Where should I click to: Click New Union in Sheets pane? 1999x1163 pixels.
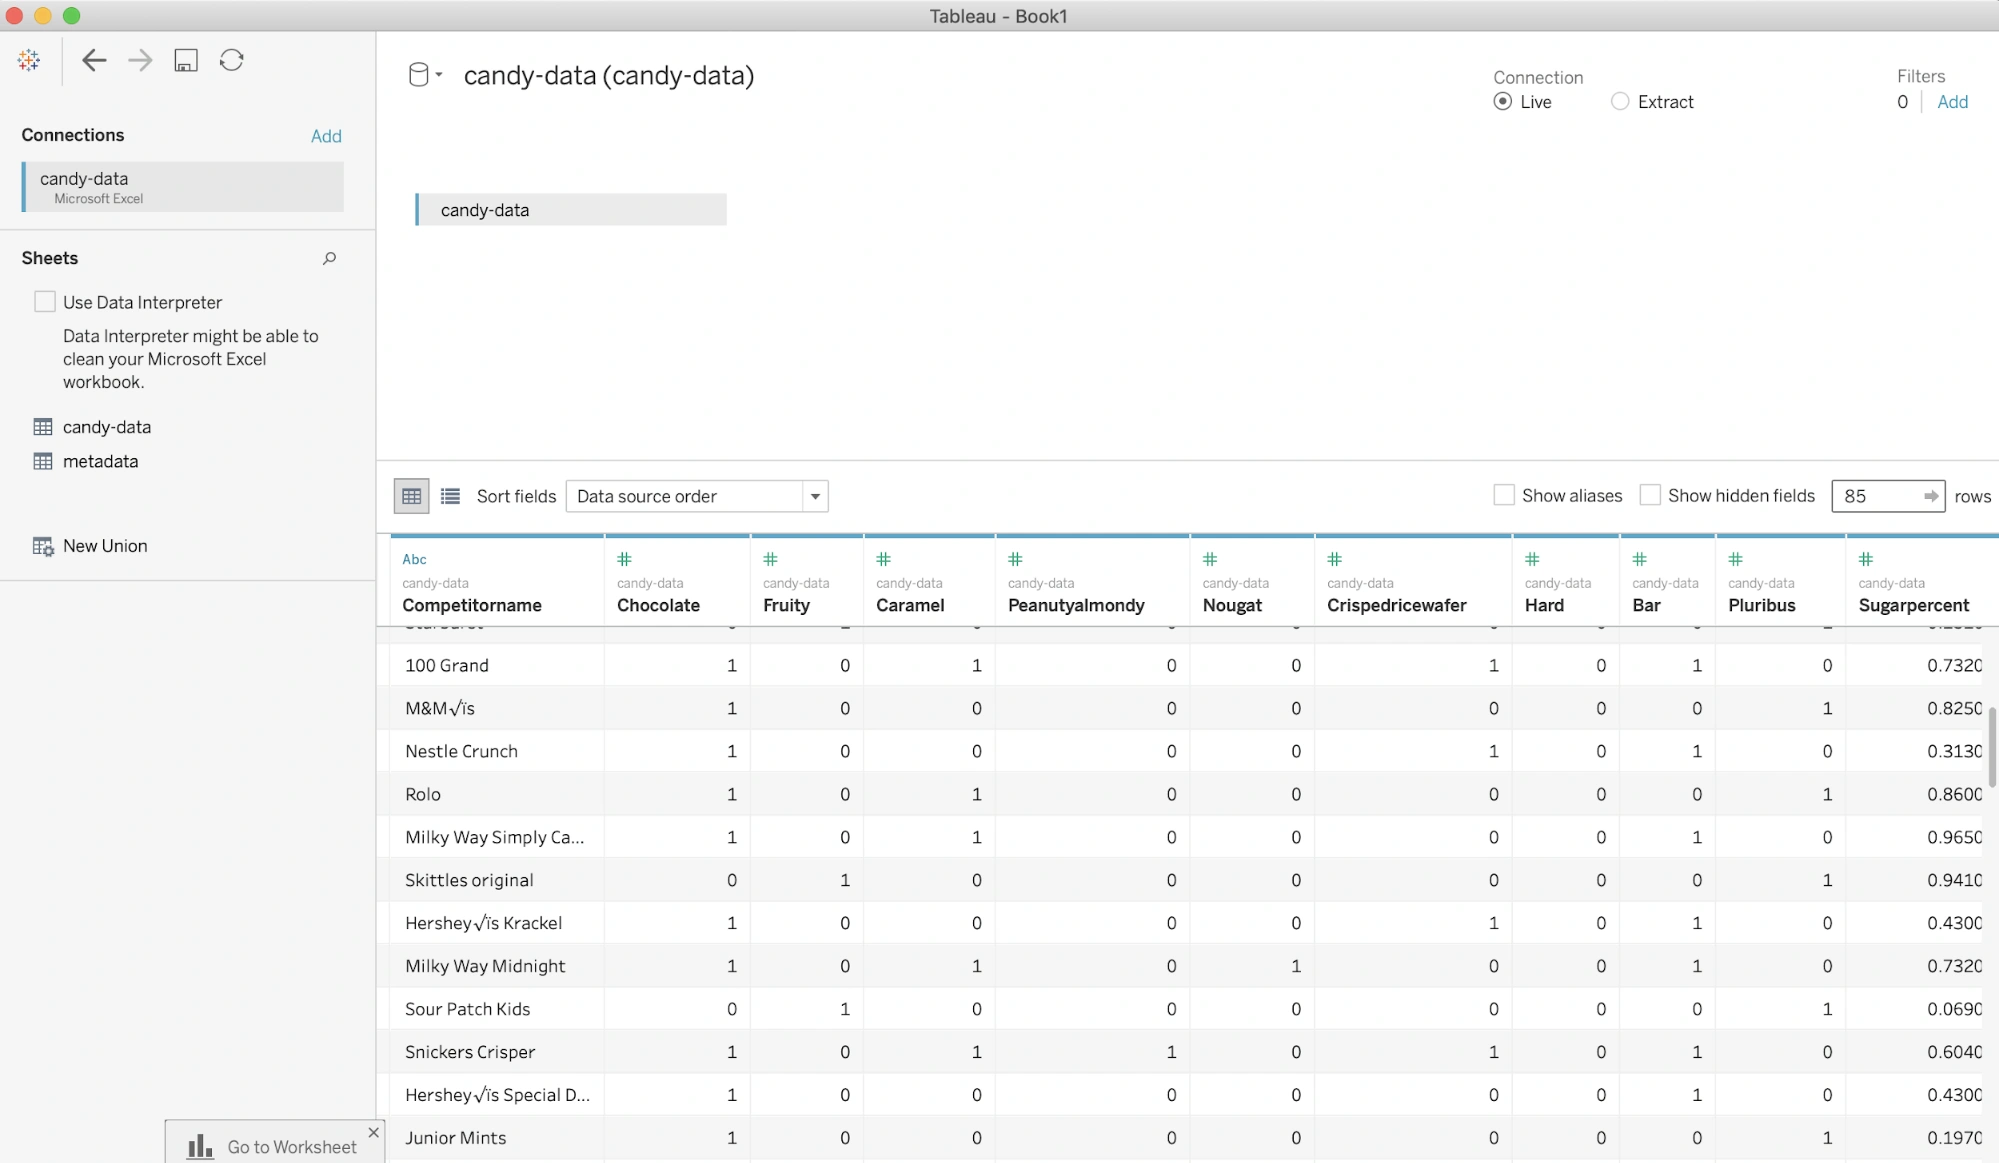tap(104, 546)
